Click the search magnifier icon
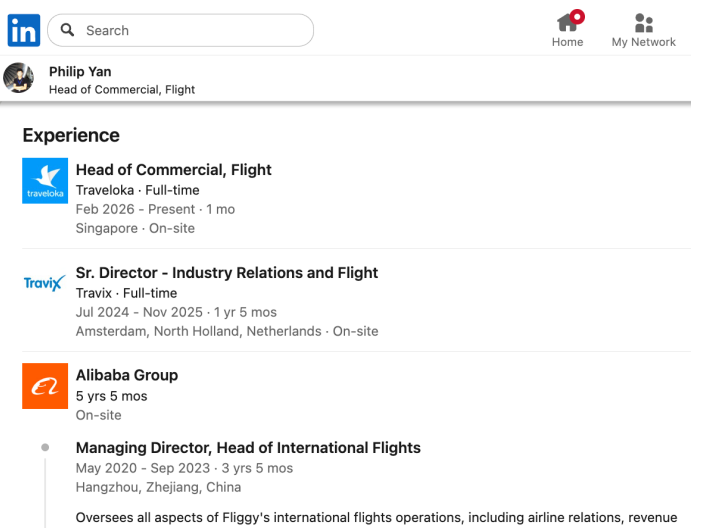 67,30
